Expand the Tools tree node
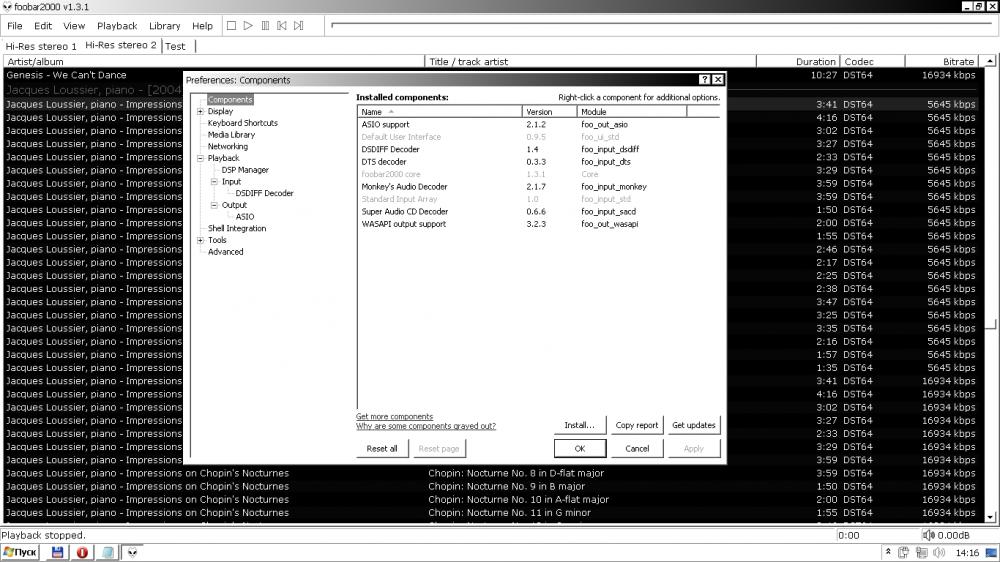Screen dimensions: 1000x562 pos(200,240)
